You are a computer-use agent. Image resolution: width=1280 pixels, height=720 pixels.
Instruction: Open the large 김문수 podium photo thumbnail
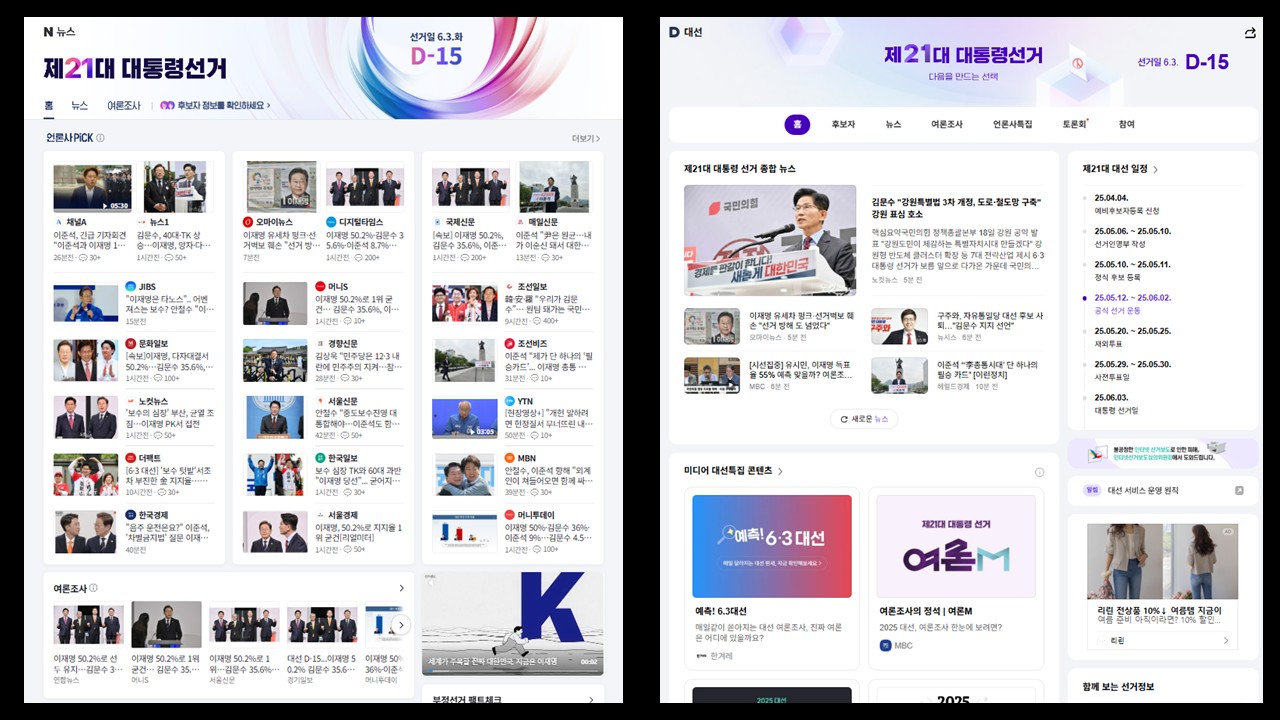point(770,240)
